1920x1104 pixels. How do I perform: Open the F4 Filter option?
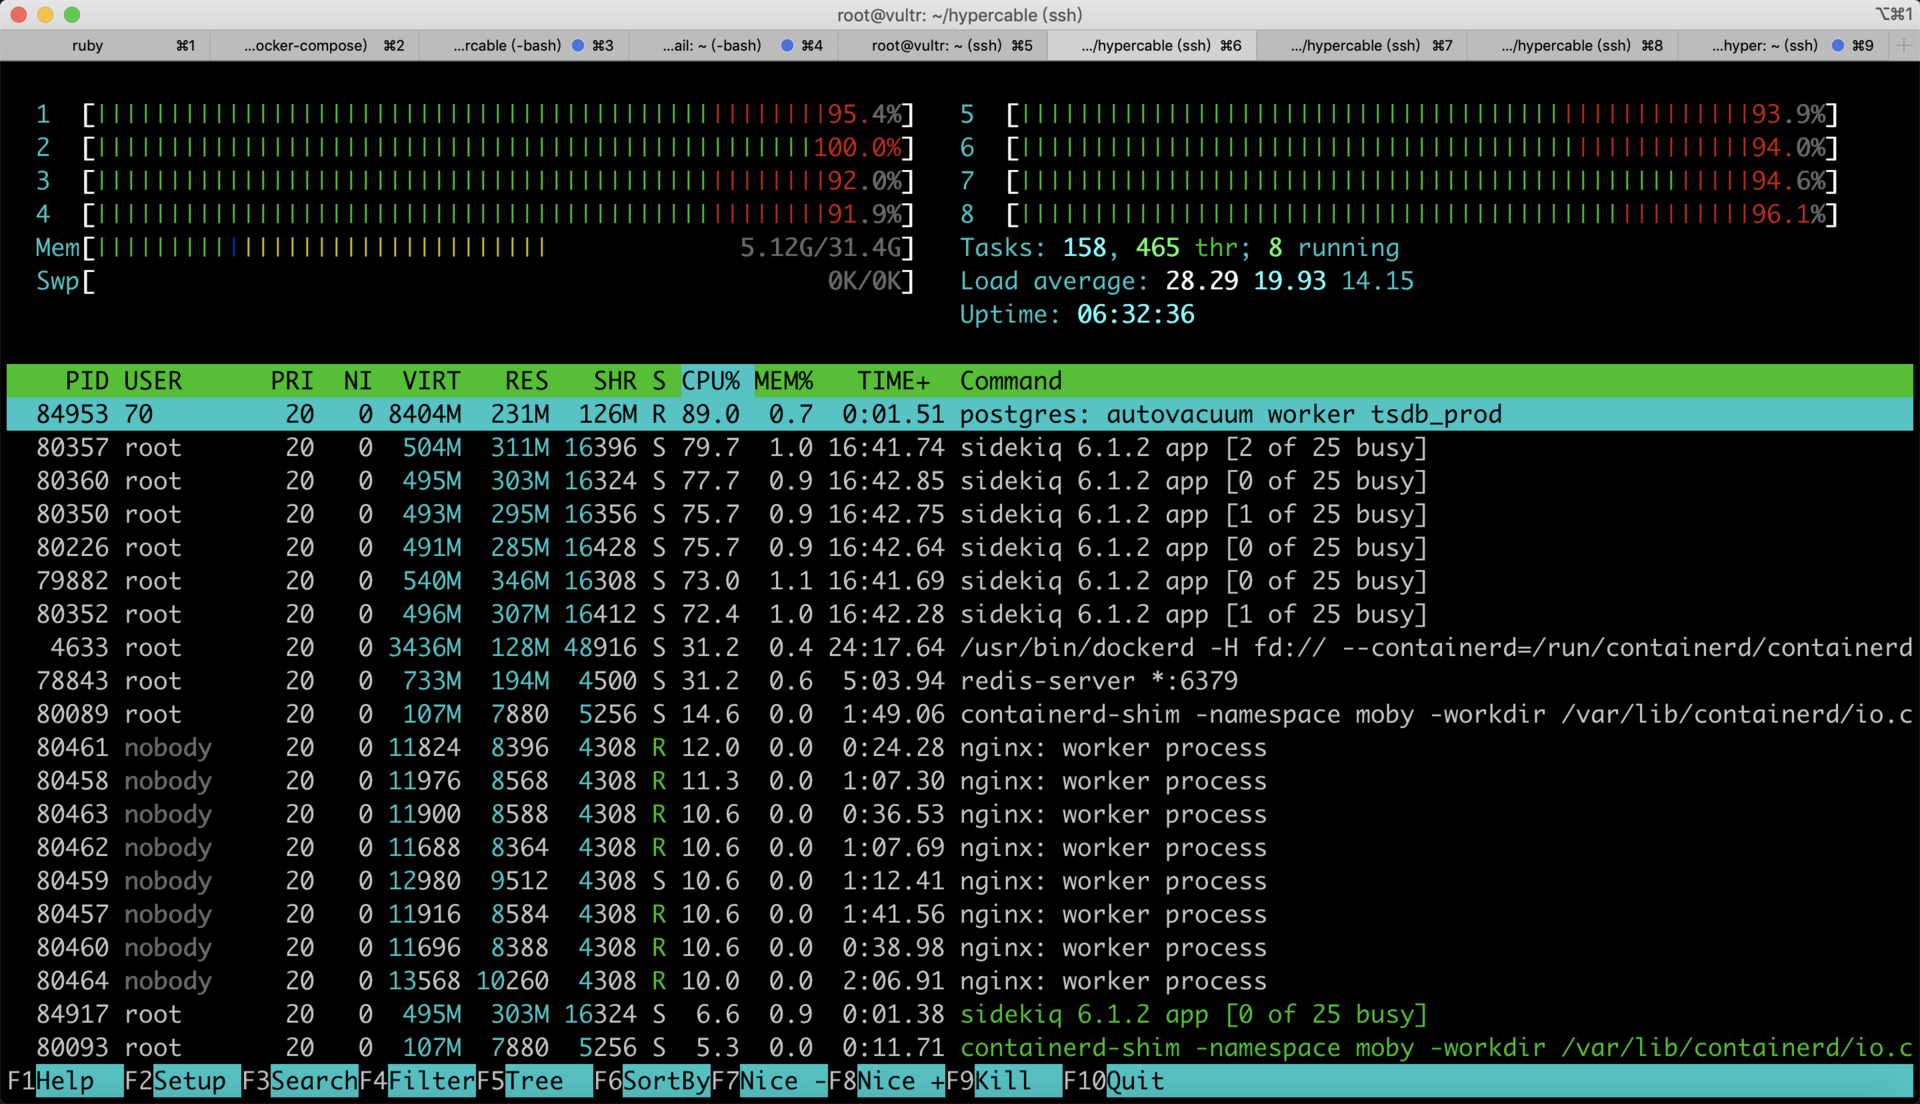[x=417, y=1081]
